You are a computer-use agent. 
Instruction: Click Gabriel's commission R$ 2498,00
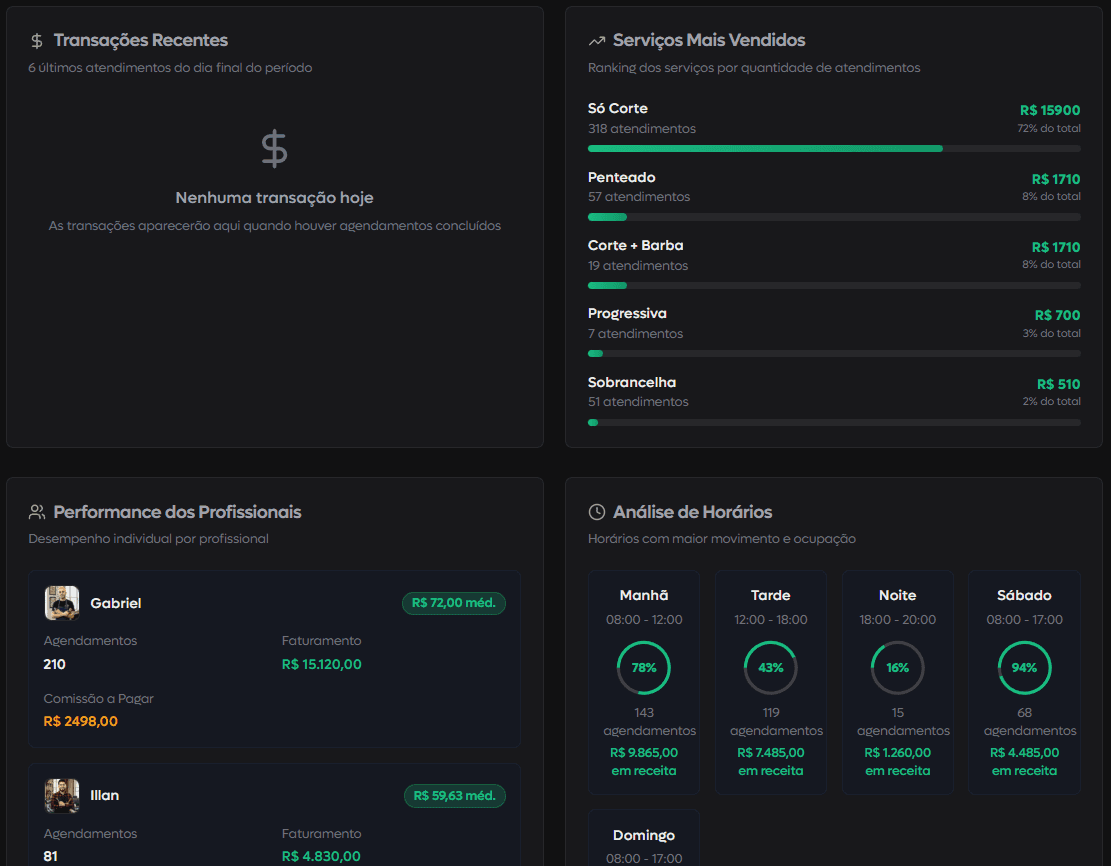pyautogui.click(x=81, y=721)
